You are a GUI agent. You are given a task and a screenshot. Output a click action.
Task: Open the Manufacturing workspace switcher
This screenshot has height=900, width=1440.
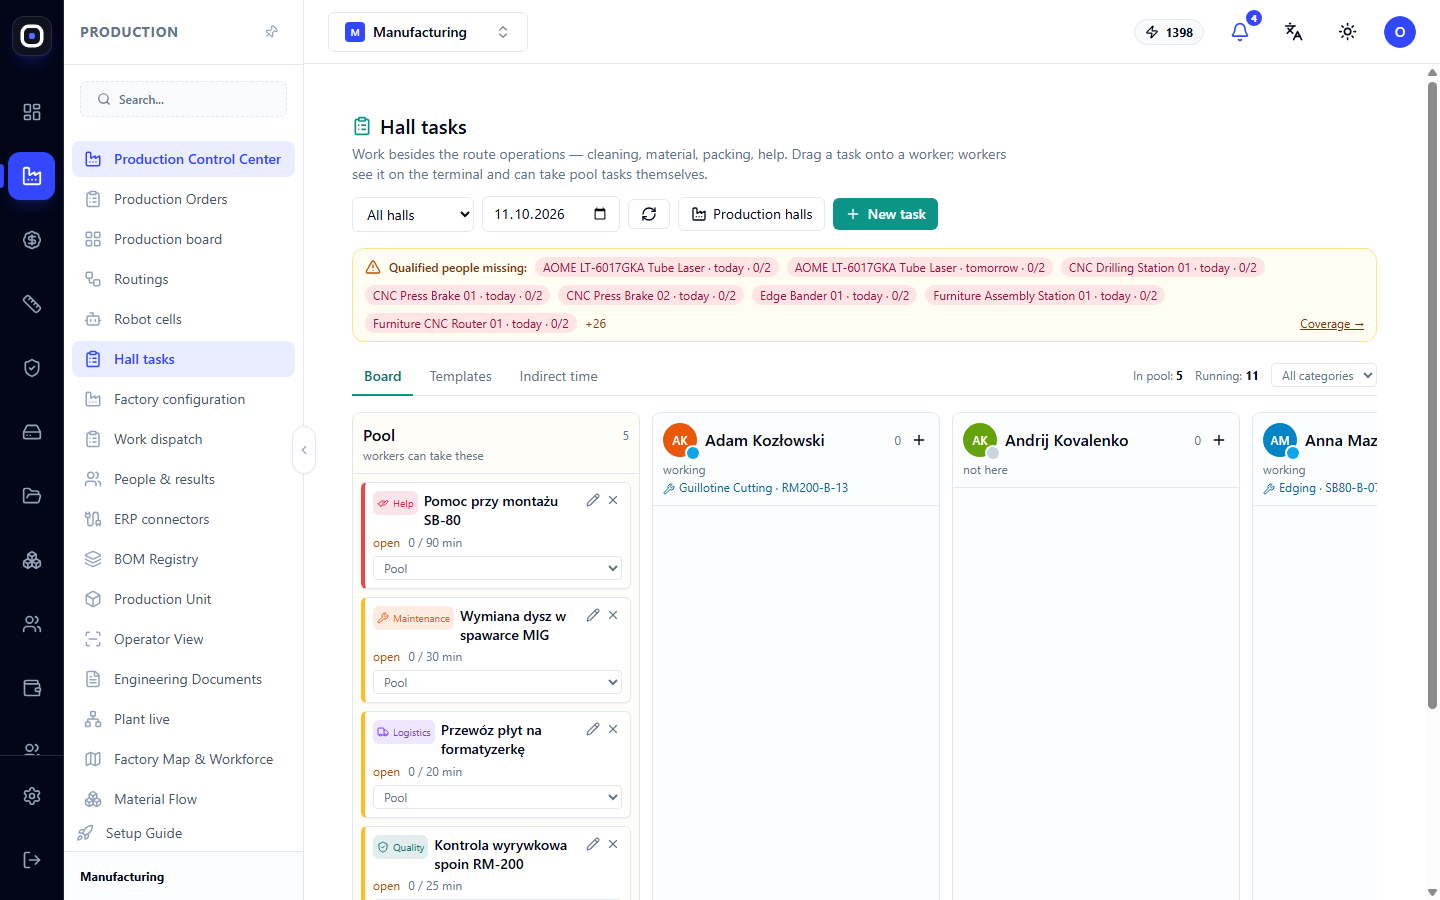point(428,32)
